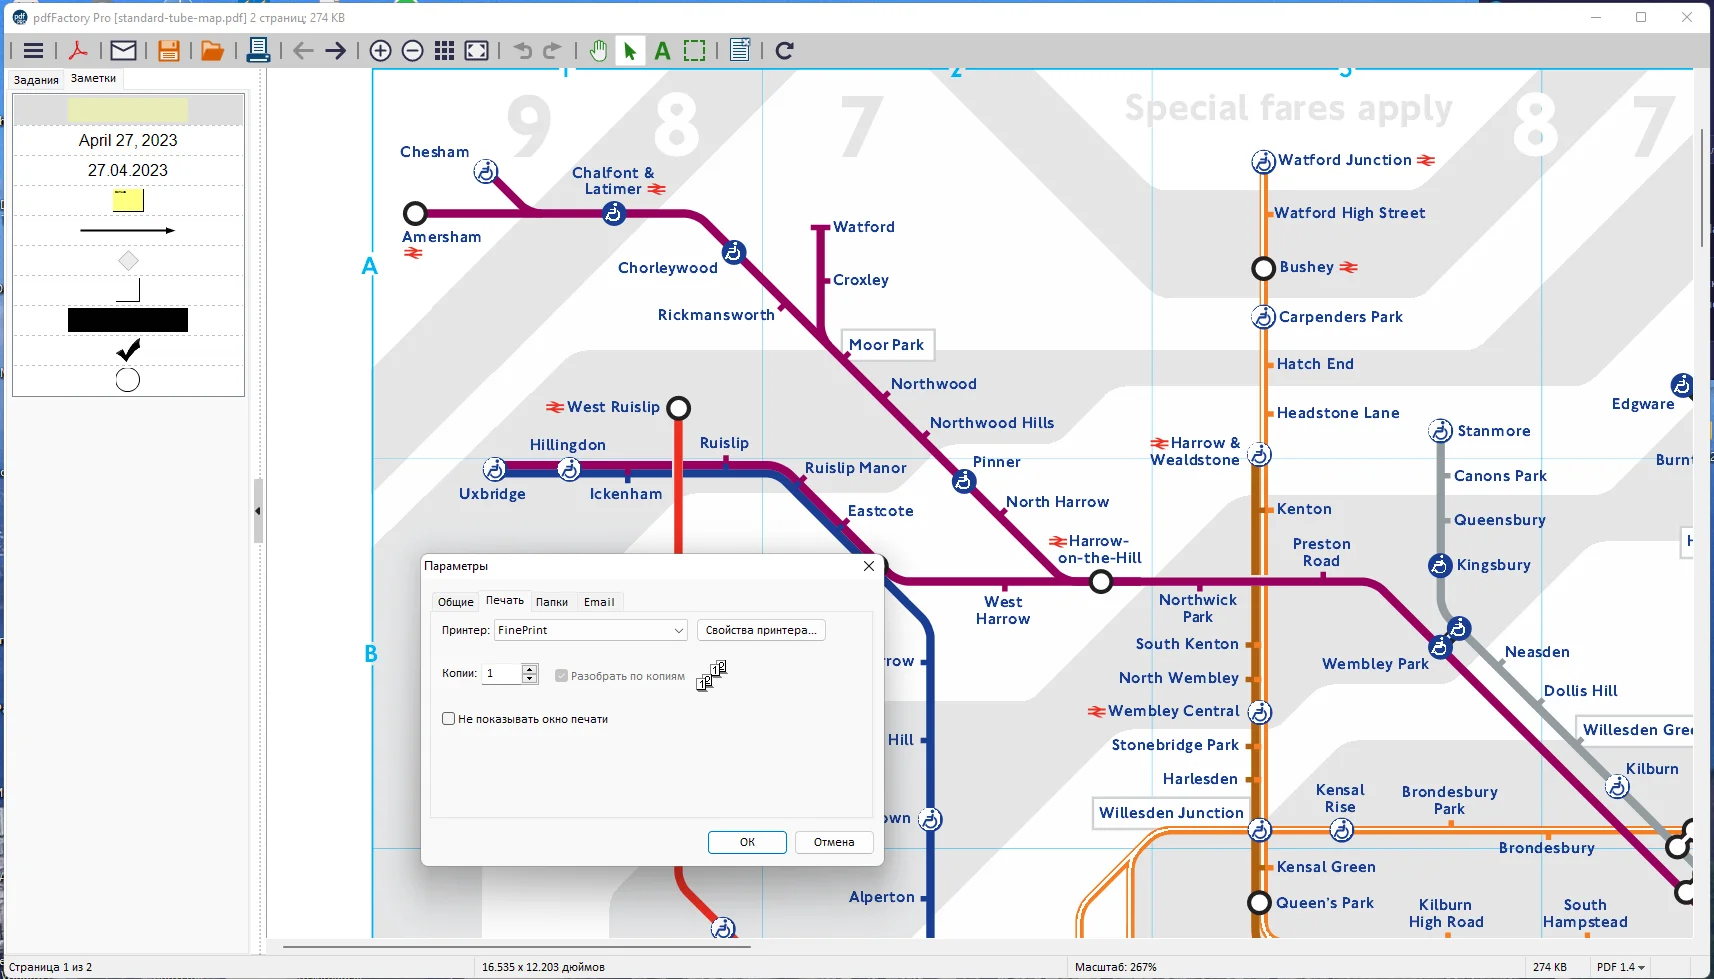Click the blue printer icon
Viewport: 1714px width, 979px height.
tap(258, 50)
